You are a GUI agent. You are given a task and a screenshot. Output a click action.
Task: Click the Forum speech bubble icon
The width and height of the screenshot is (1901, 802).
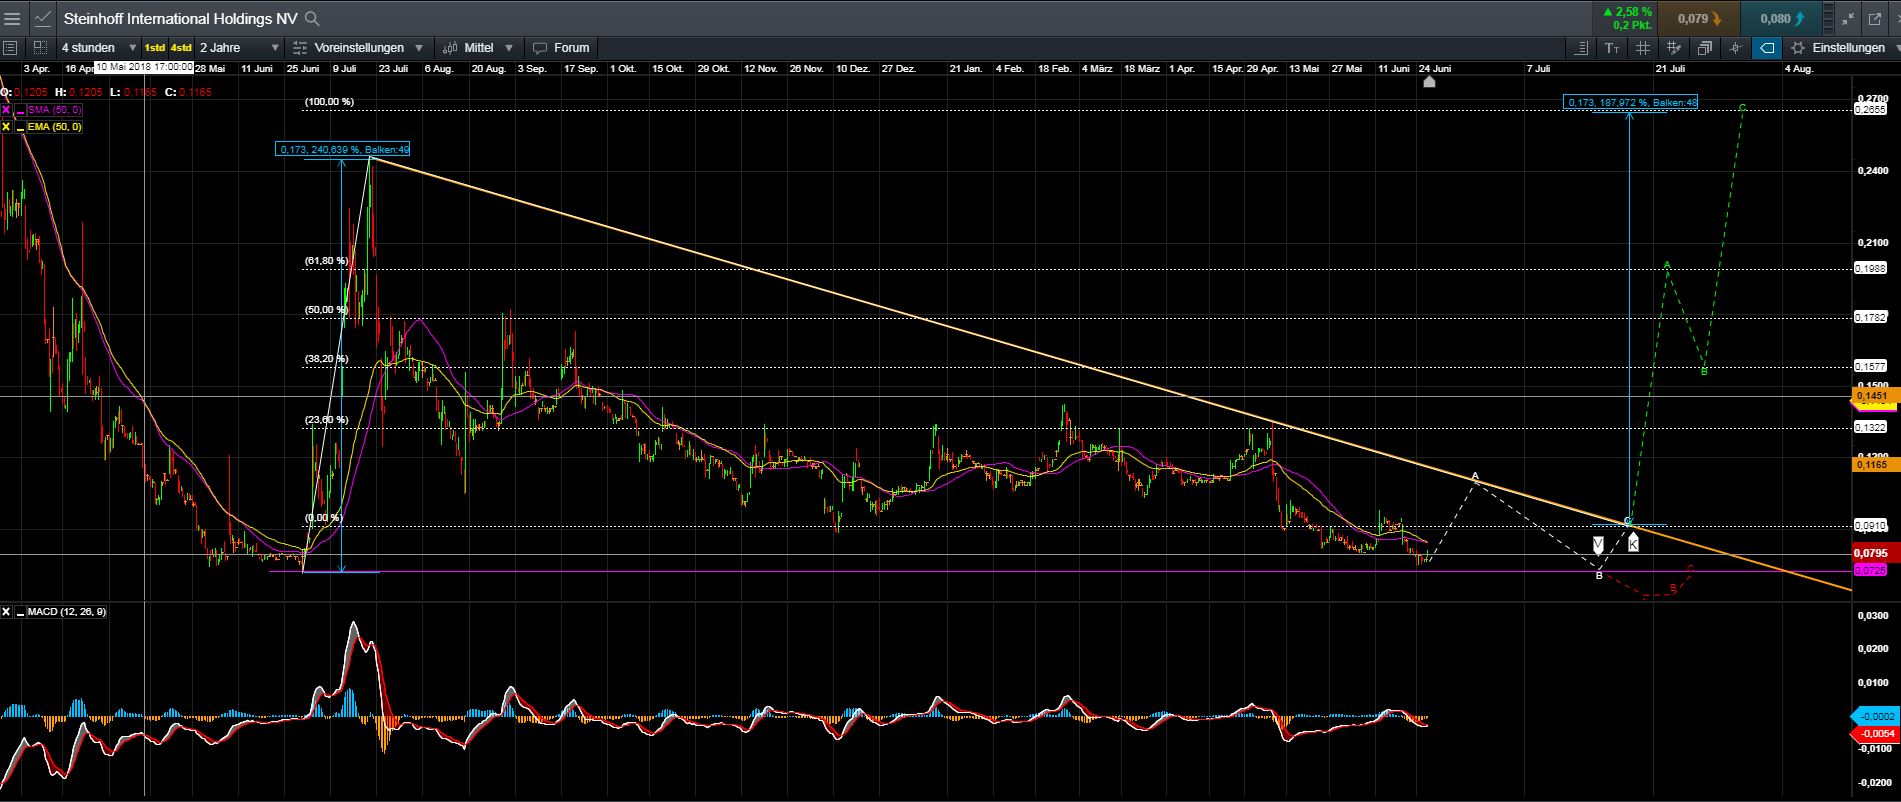[540, 48]
